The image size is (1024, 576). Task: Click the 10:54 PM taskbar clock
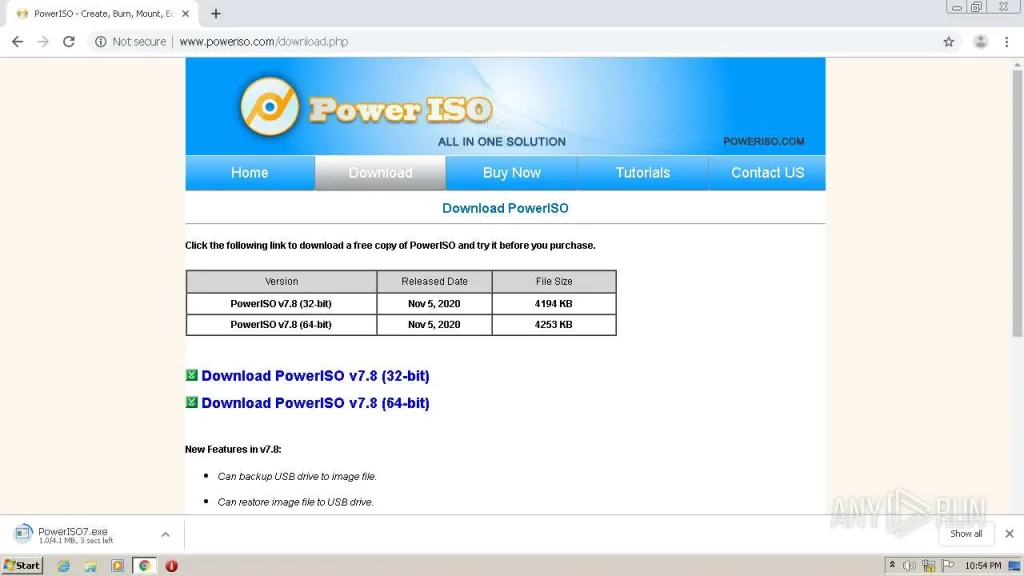click(983, 566)
